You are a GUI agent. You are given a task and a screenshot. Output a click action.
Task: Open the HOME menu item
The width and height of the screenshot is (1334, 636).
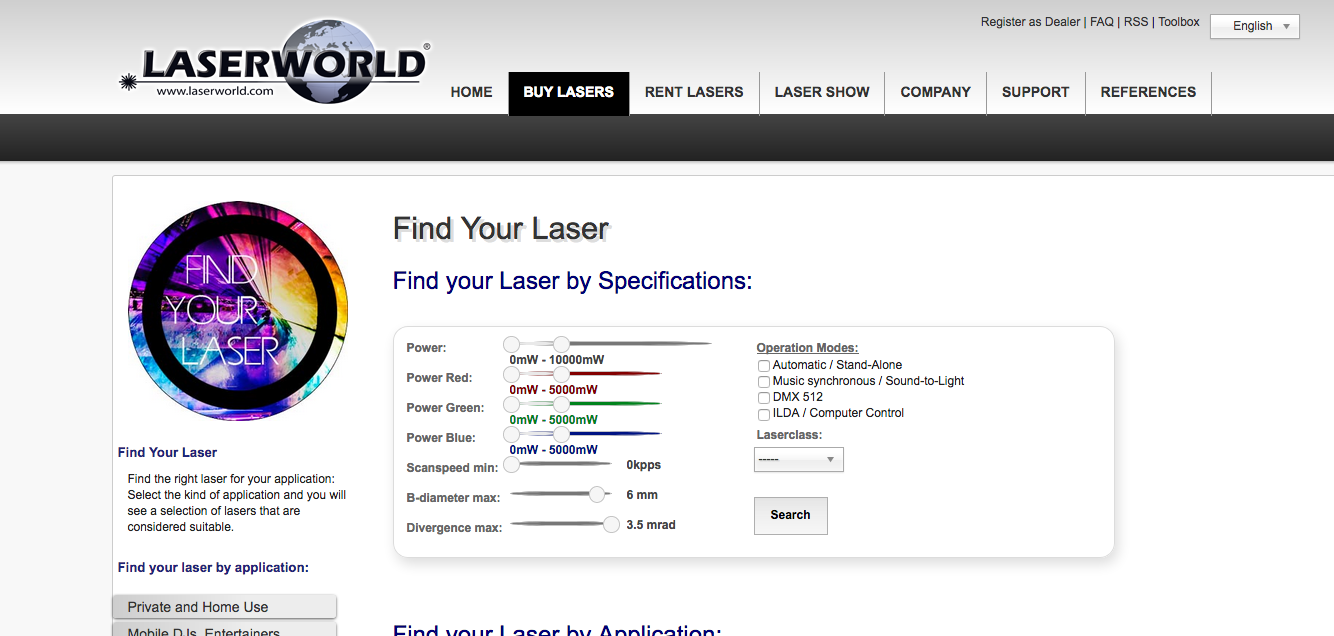471,92
